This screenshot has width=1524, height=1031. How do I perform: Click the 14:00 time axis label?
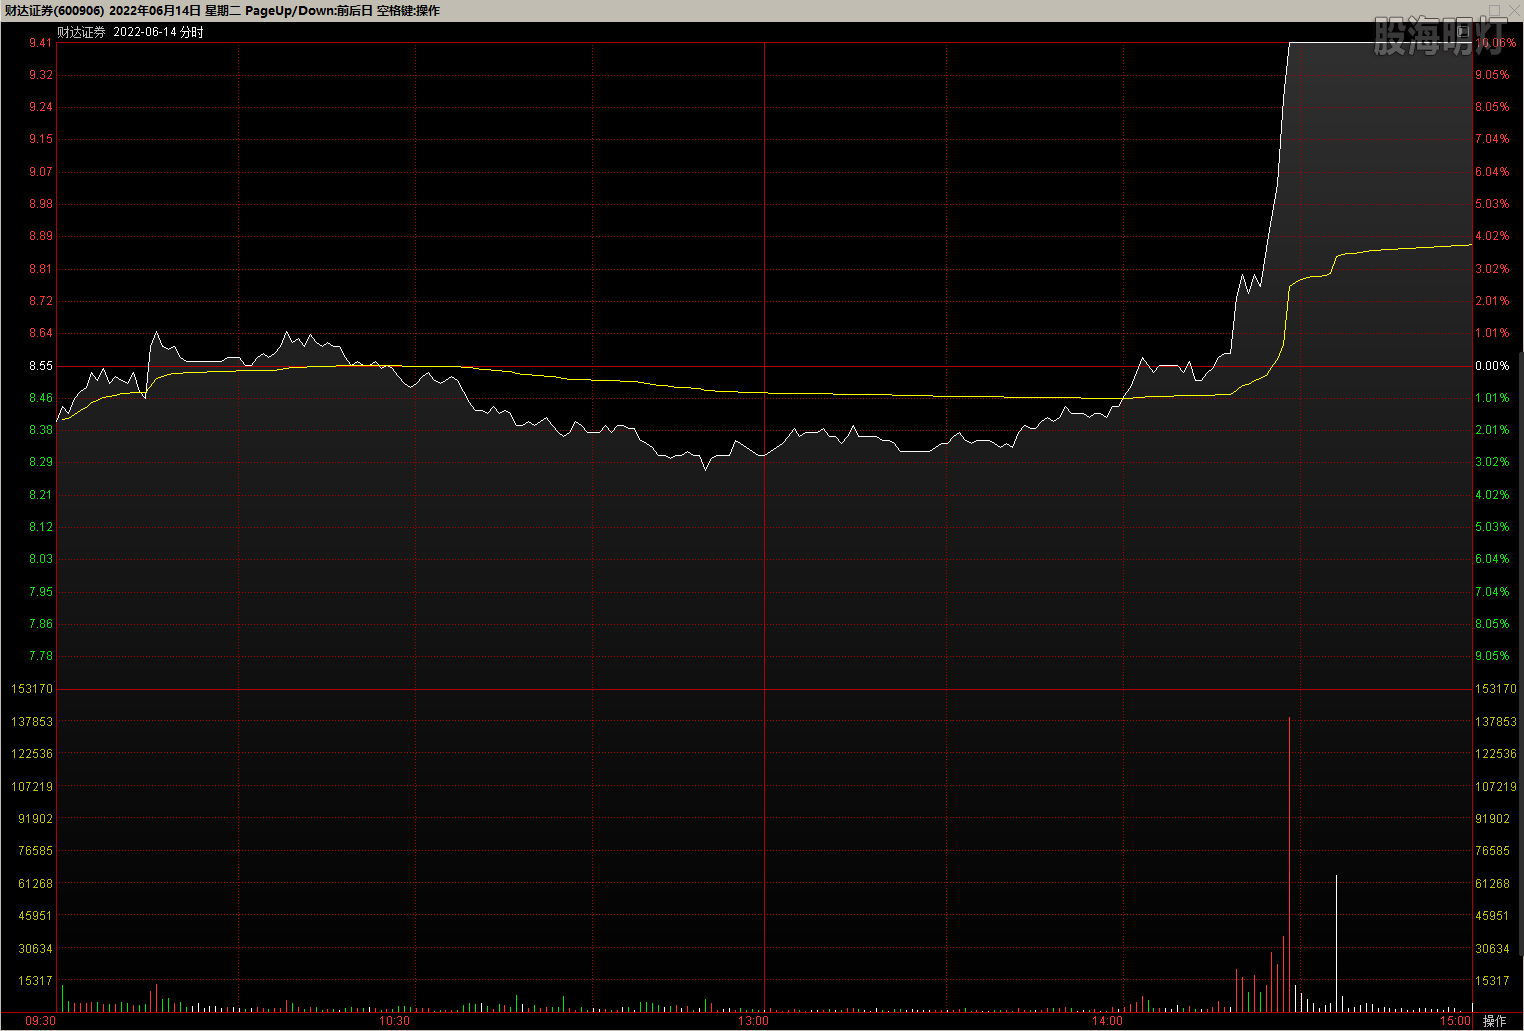click(x=1107, y=1021)
